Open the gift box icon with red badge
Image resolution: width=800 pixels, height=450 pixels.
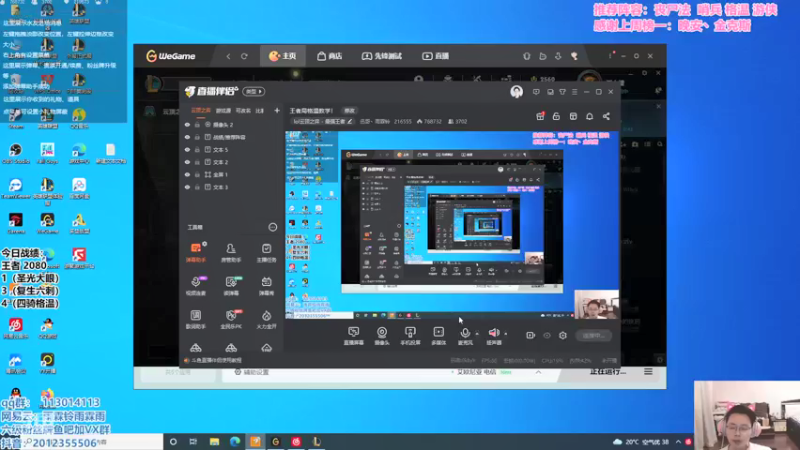point(540,116)
